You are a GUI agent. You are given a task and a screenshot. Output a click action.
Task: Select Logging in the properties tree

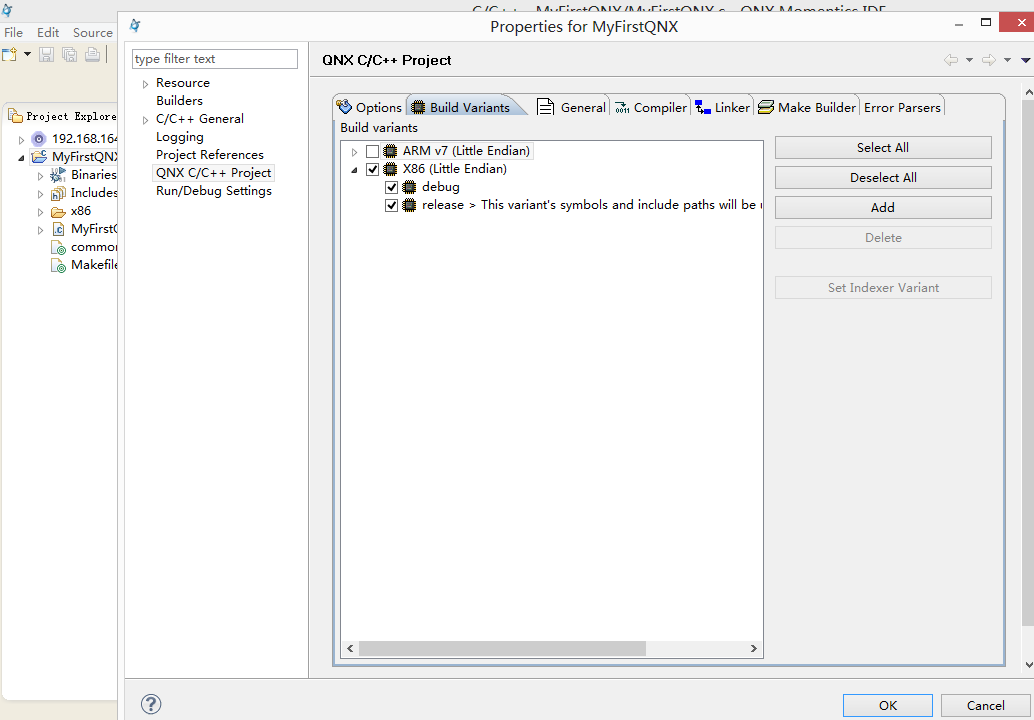[179, 137]
